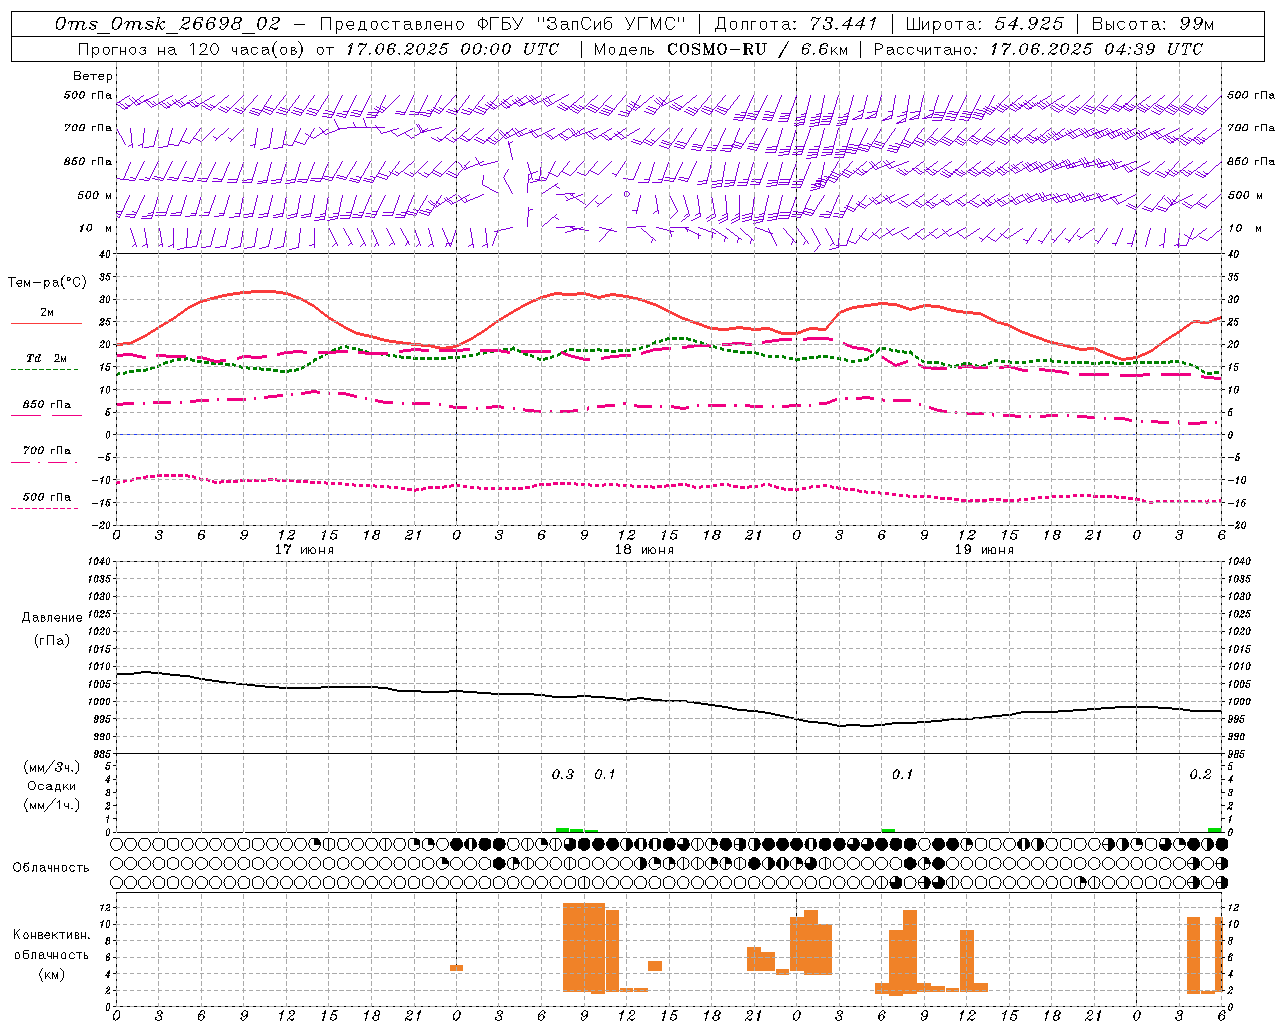Click the "Конвективн. облачность" panel label
The width and height of the screenshot is (1280, 1024).
click(x=51, y=945)
